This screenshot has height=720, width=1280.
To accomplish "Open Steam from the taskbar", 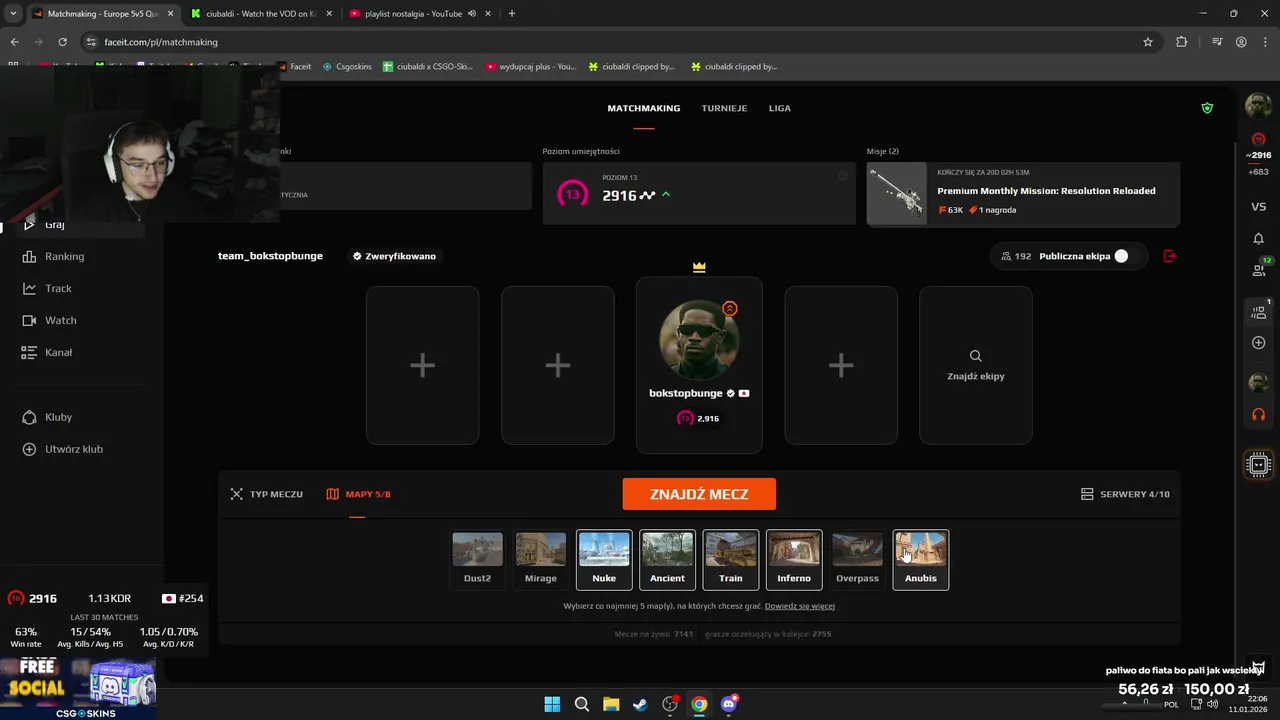I will (640, 704).
